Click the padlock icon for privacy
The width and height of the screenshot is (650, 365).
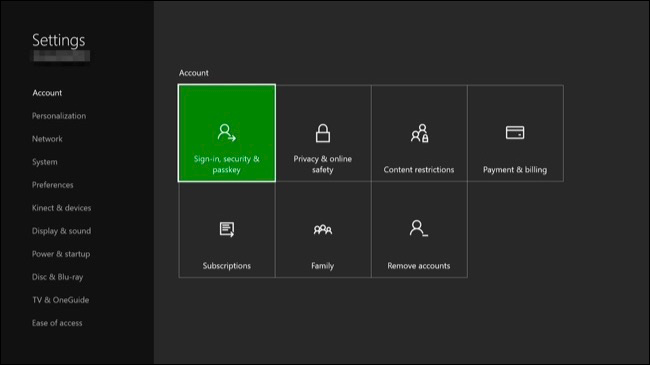tap(323, 133)
